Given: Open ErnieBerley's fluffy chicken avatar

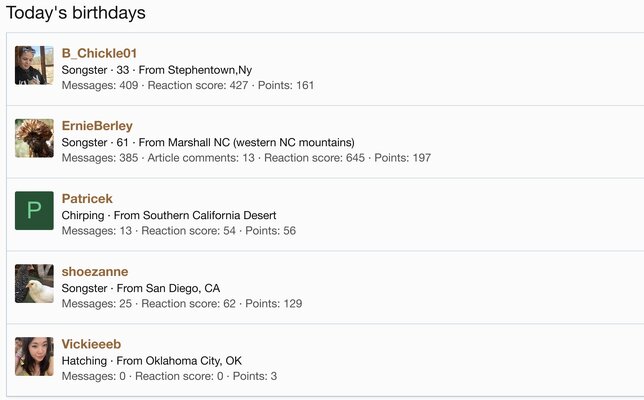Looking at the screenshot, I should pyautogui.click(x=34, y=138).
